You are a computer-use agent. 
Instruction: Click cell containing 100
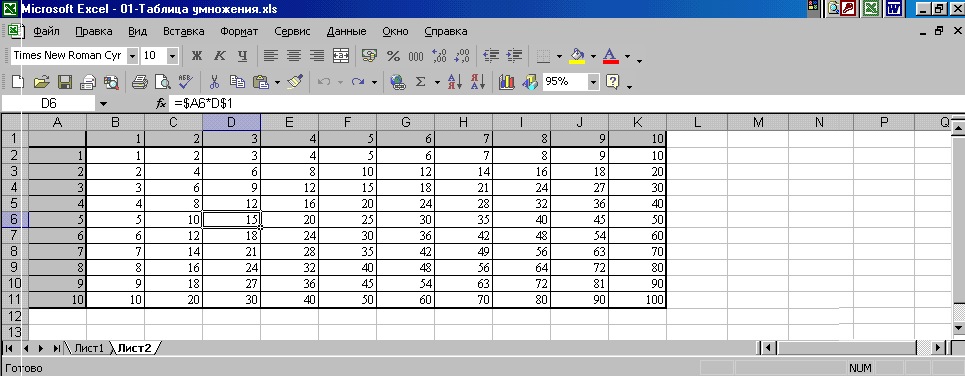click(638, 300)
